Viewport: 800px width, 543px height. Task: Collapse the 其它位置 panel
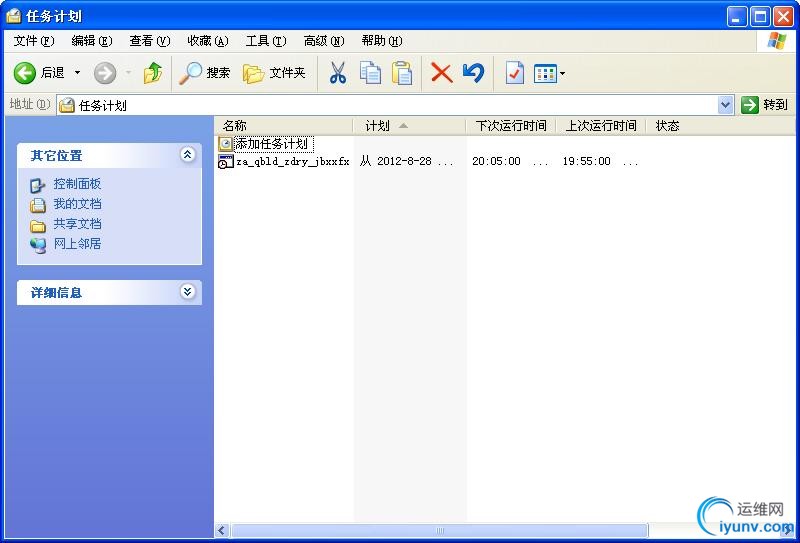187,155
